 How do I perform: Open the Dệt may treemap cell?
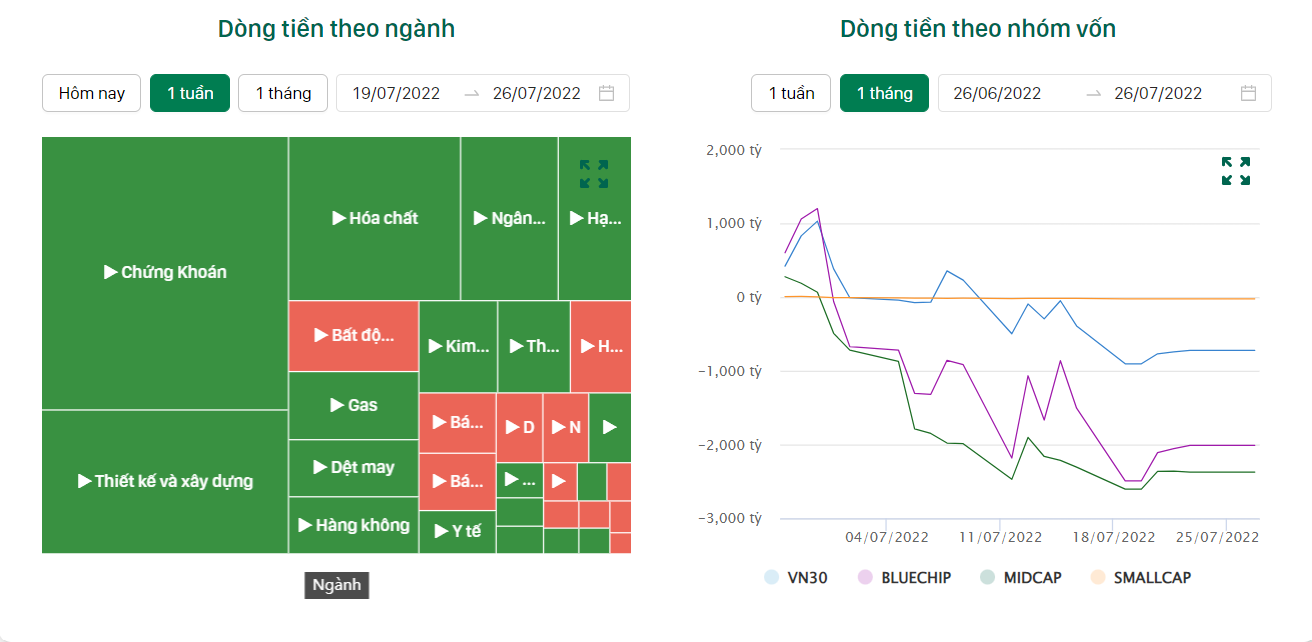[x=354, y=467]
